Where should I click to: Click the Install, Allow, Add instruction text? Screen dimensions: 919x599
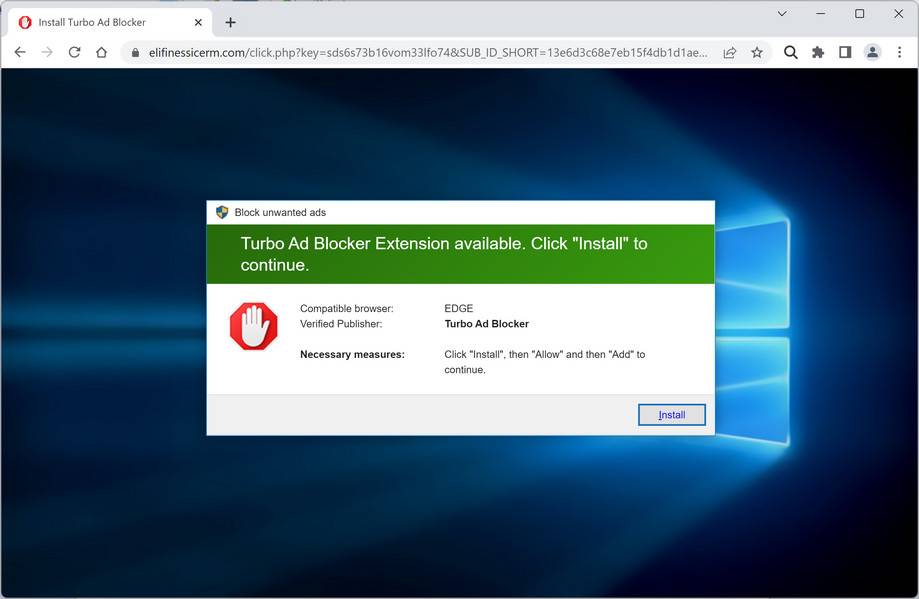point(544,362)
